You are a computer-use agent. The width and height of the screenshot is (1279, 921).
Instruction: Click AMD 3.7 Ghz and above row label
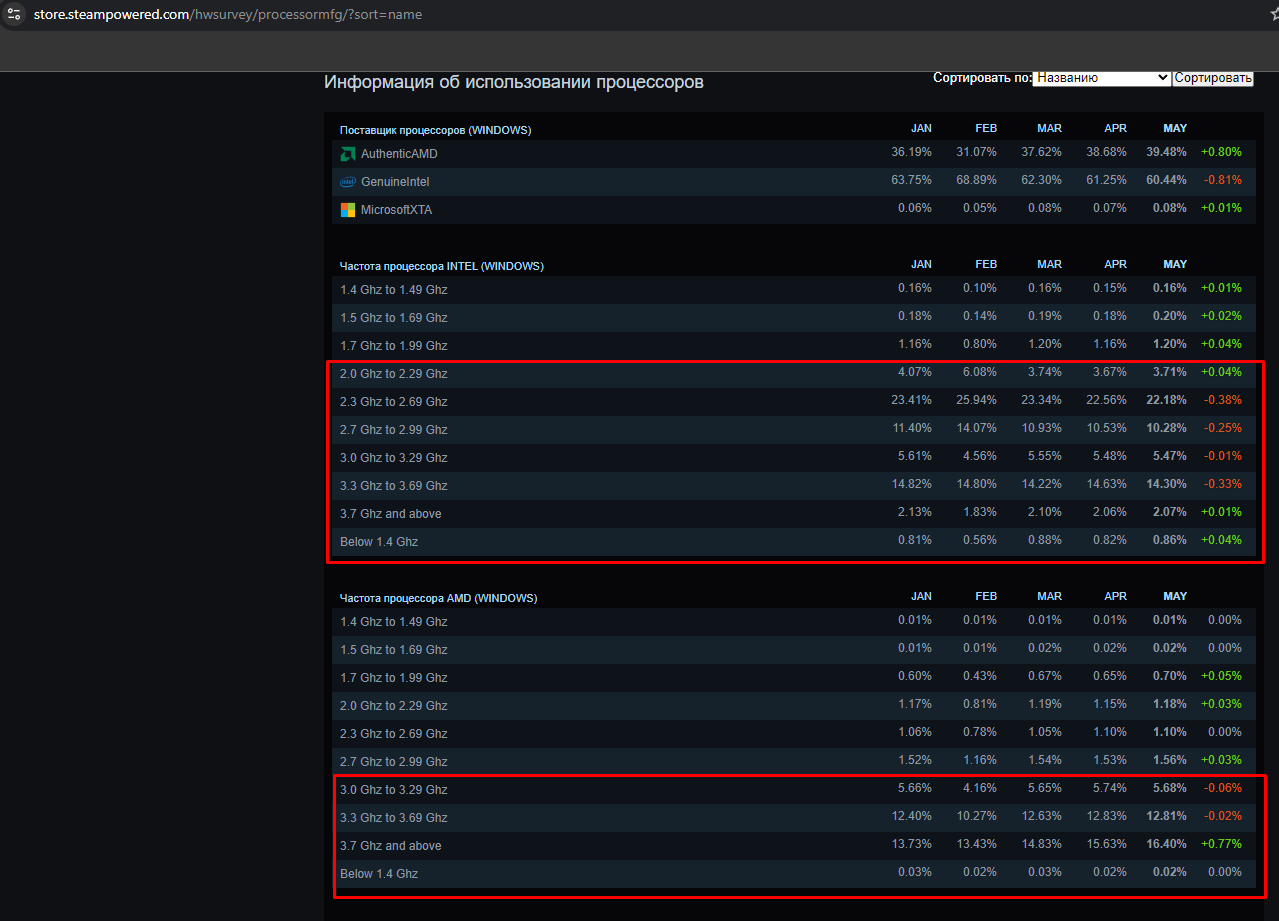(x=391, y=846)
